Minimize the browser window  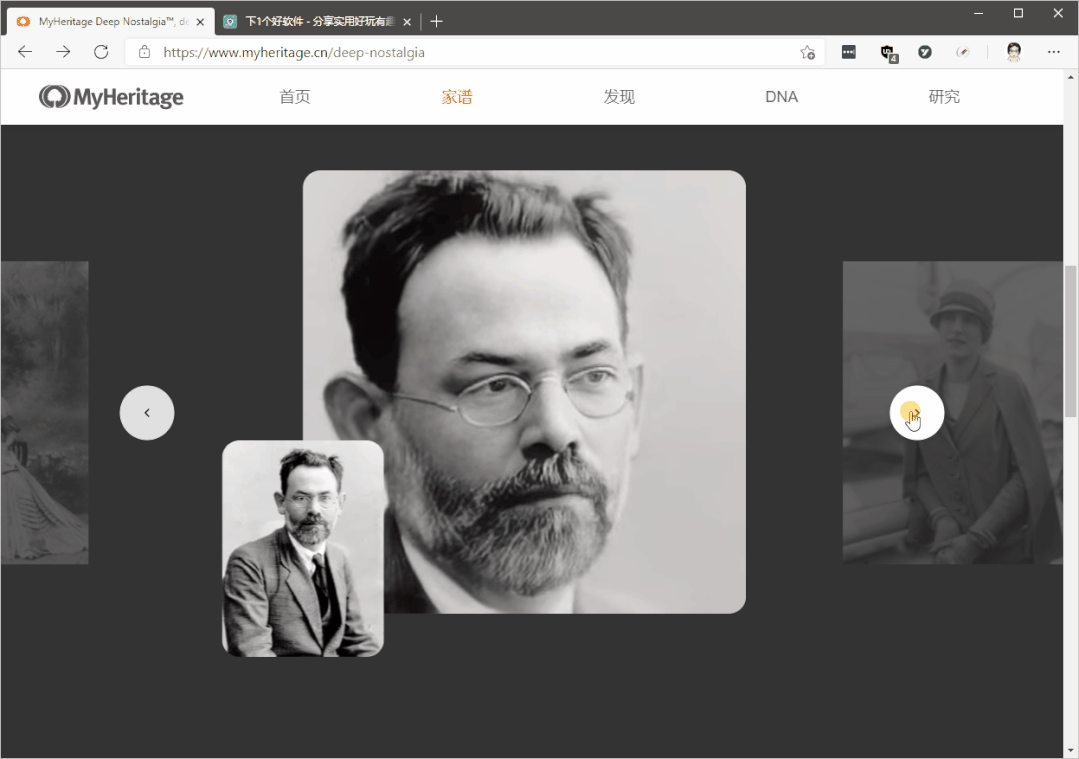[979, 13]
